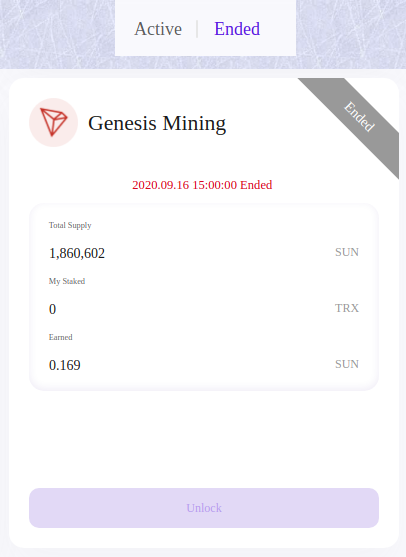Click the divider between Active and Ended
This screenshot has width=406, height=557.
point(197,29)
